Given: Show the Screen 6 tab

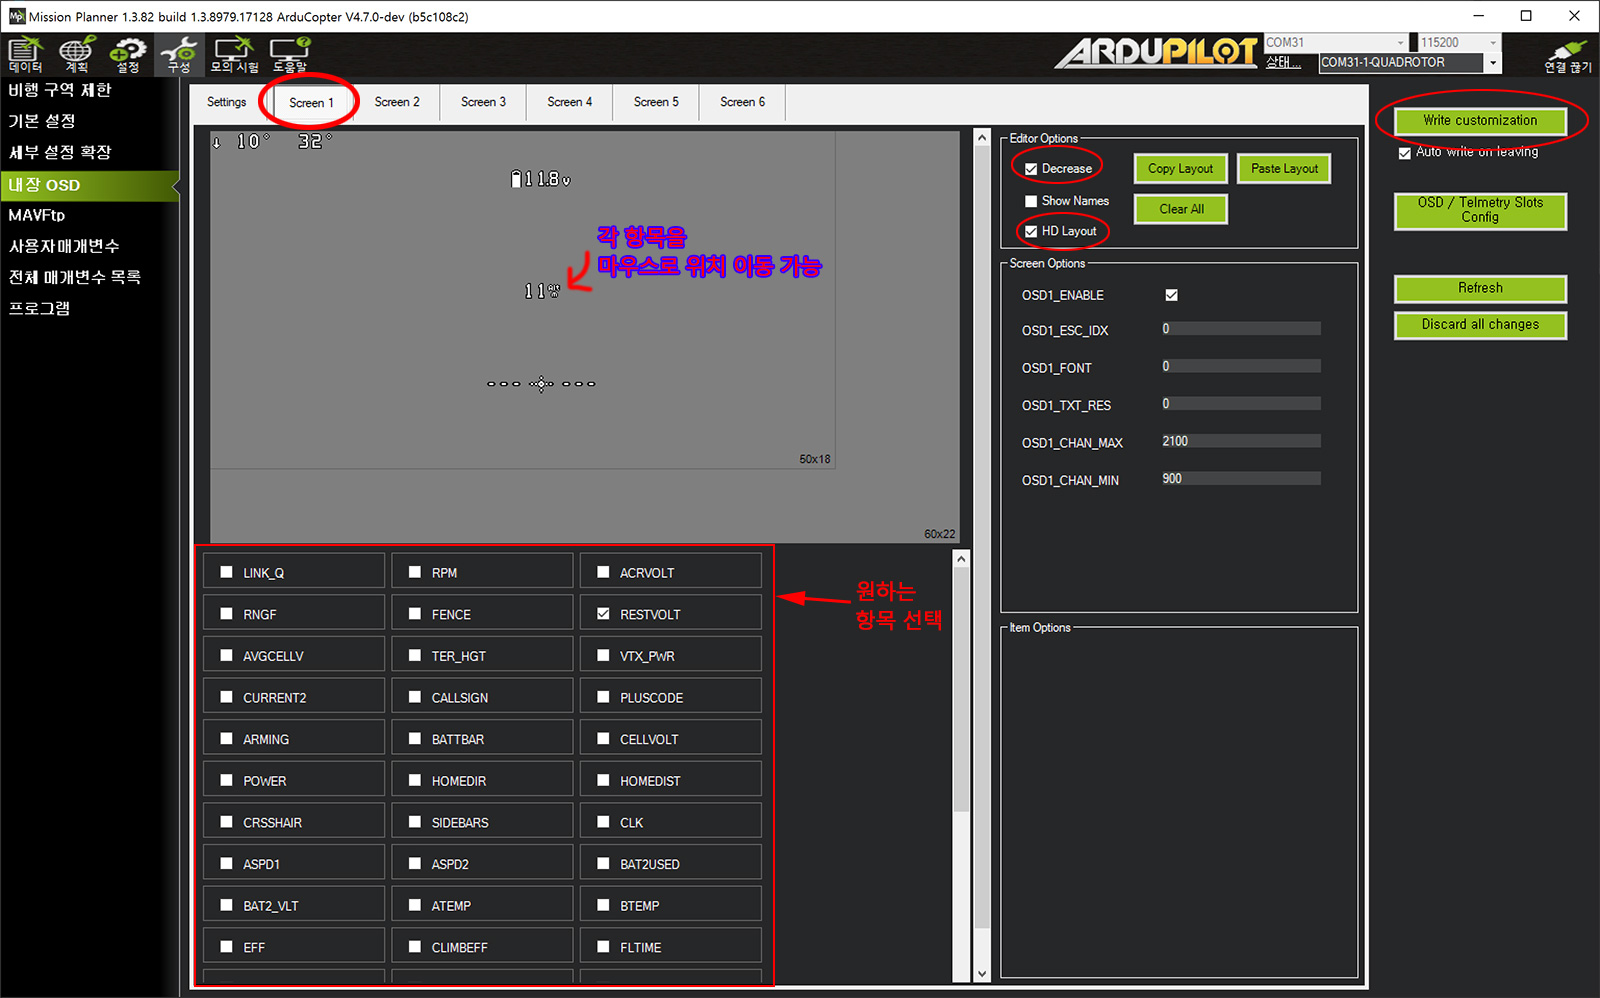Looking at the screenshot, I should point(742,102).
